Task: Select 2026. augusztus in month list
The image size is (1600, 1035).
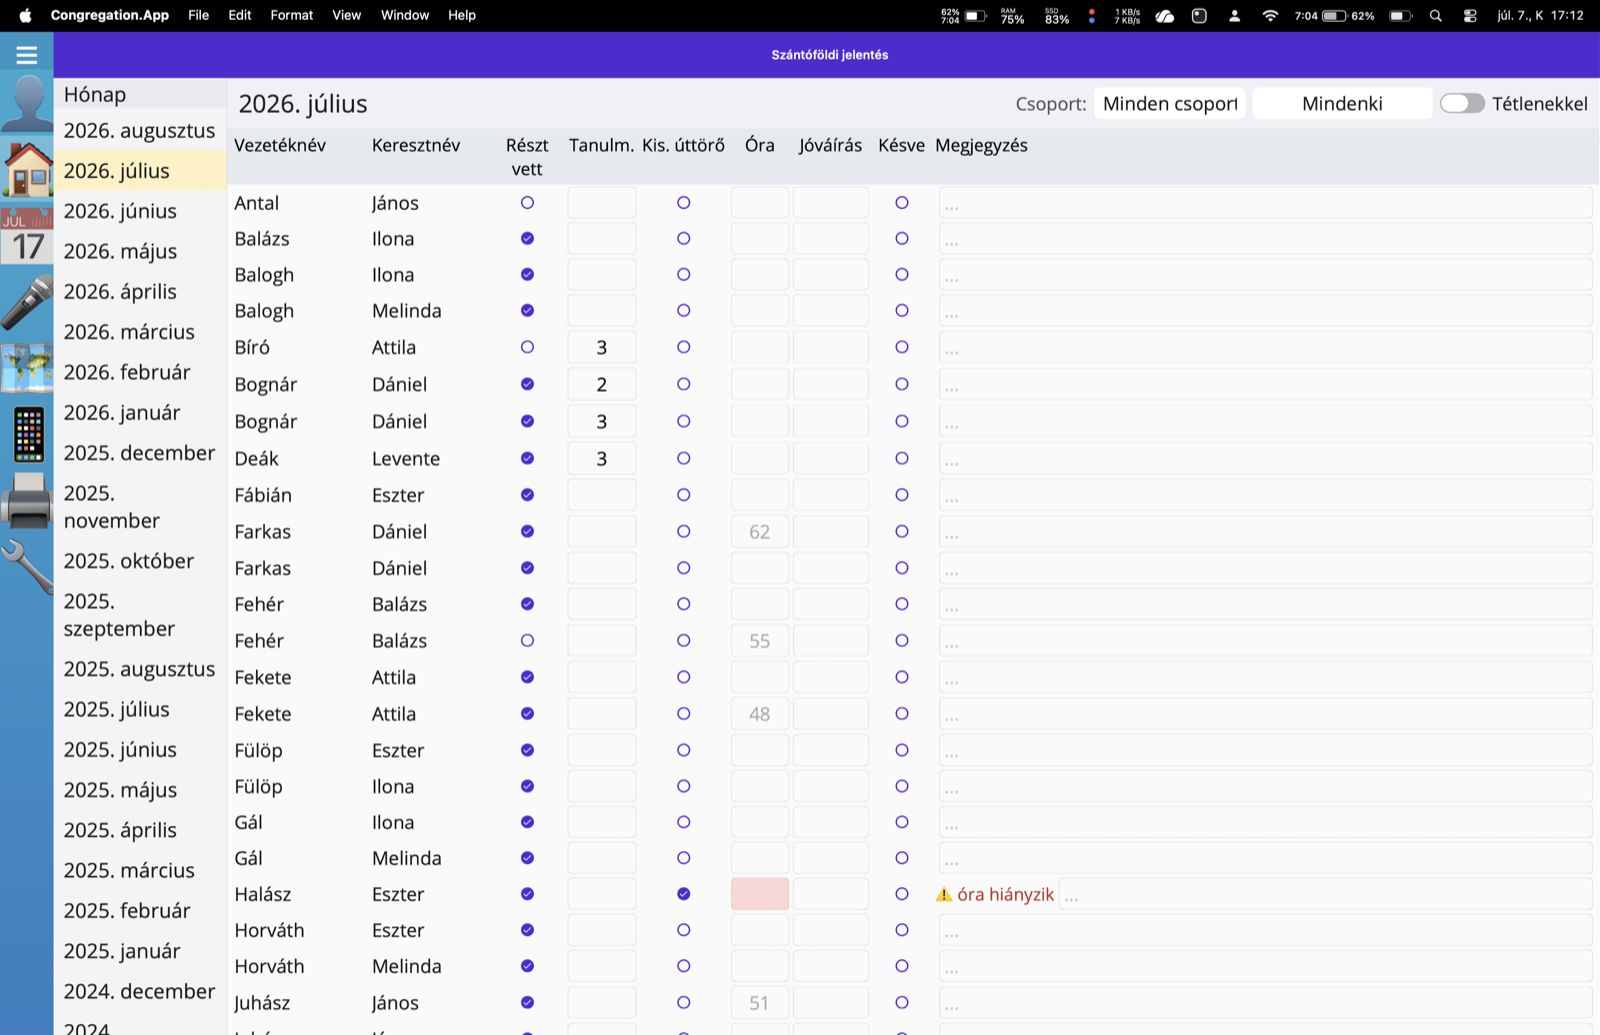Action: [x=140, y=131]
